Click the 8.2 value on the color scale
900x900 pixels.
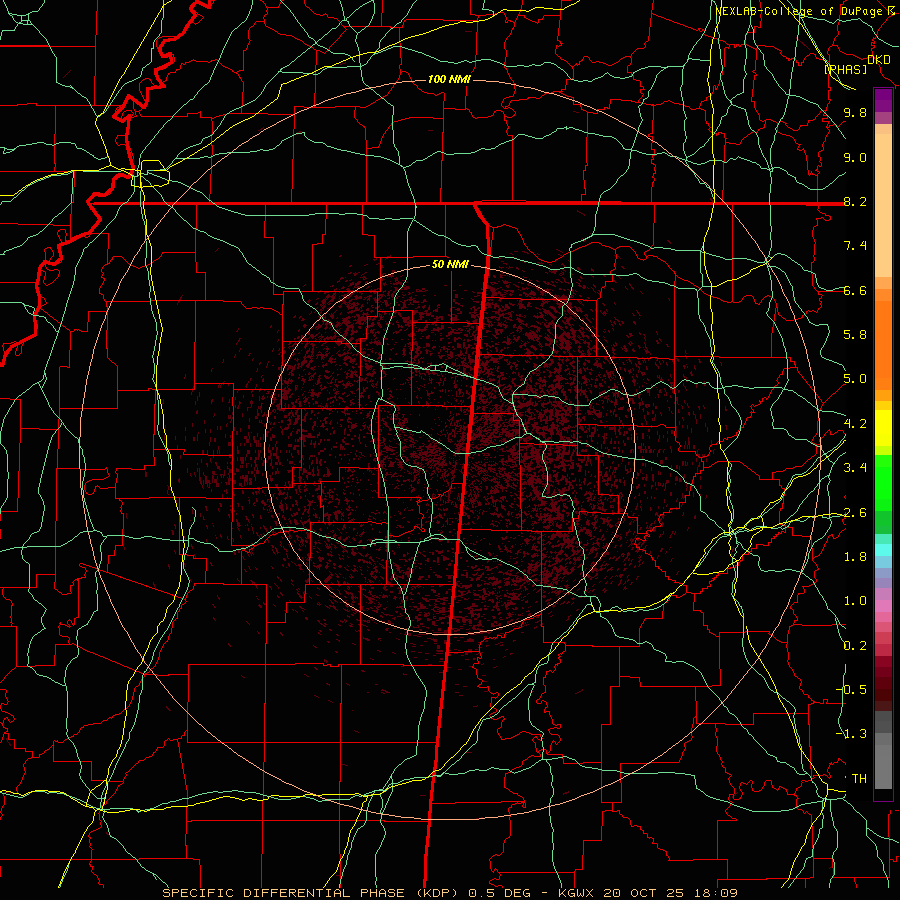point(855,201)
